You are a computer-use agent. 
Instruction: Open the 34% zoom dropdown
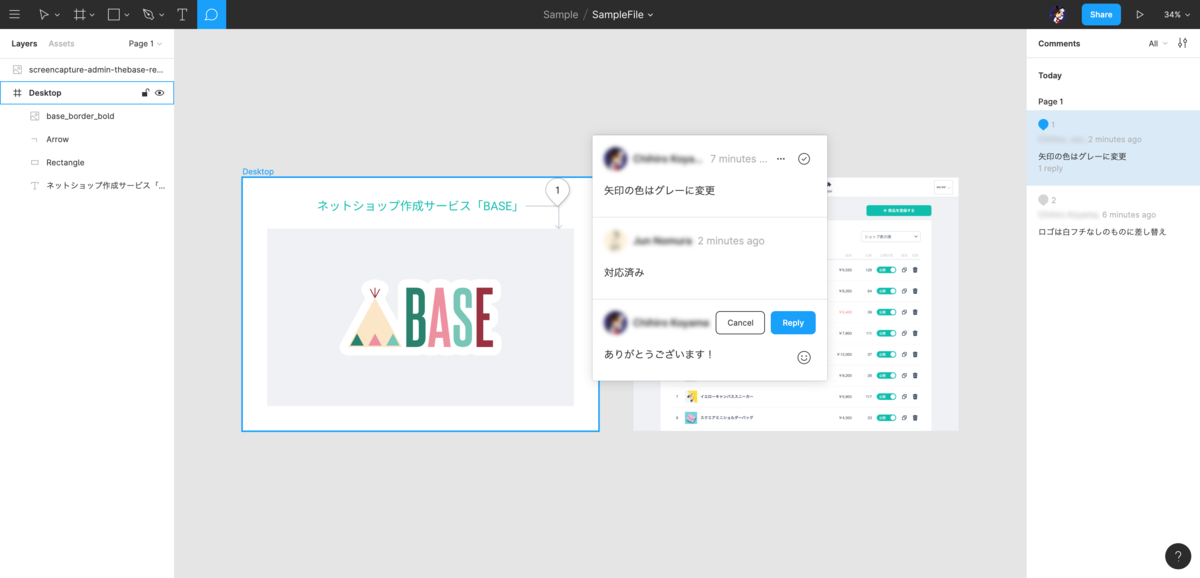click(x=1177, y=14)
